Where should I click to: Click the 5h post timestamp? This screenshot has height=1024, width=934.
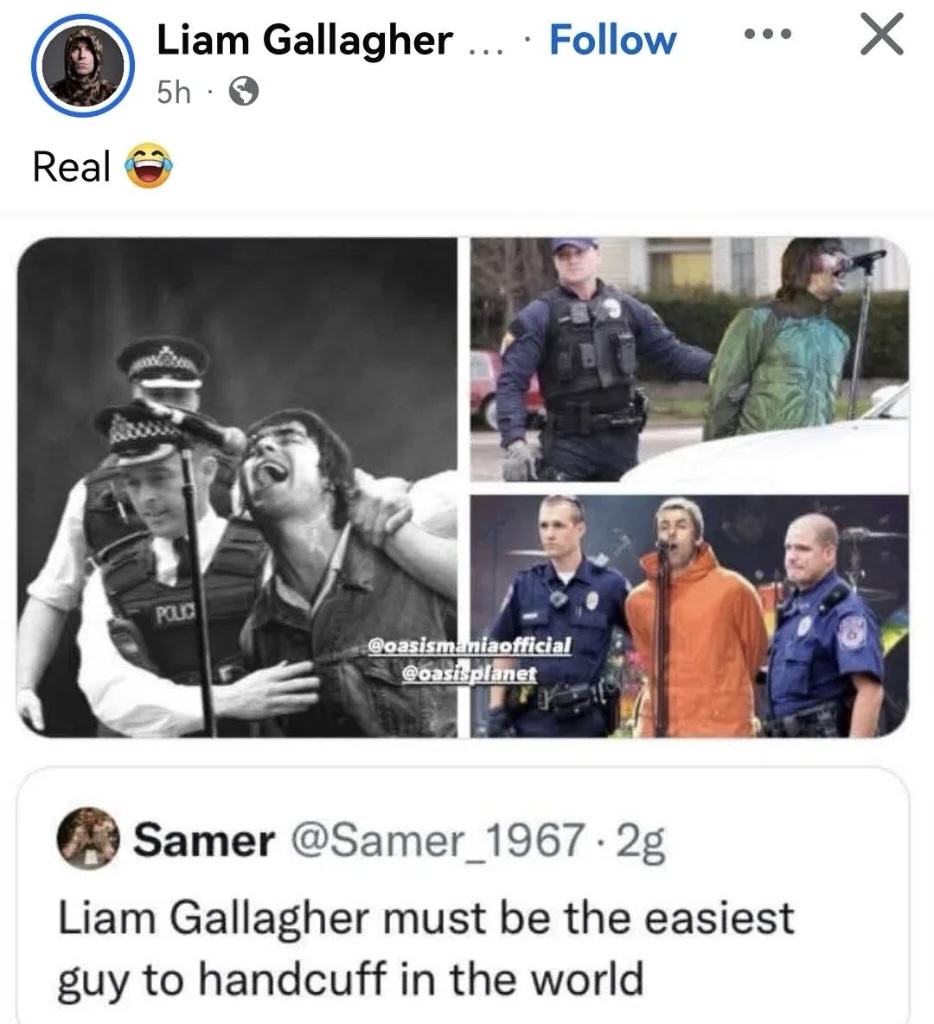[174, 92]
